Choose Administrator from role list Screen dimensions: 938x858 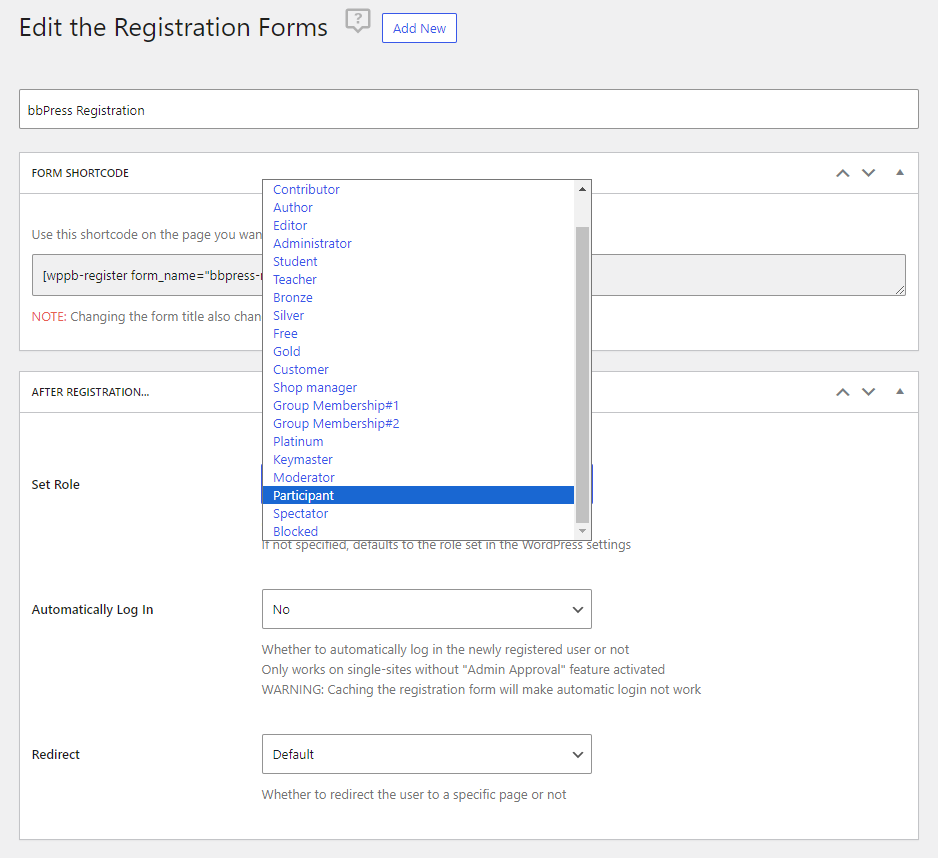click(x=312, y=243)
